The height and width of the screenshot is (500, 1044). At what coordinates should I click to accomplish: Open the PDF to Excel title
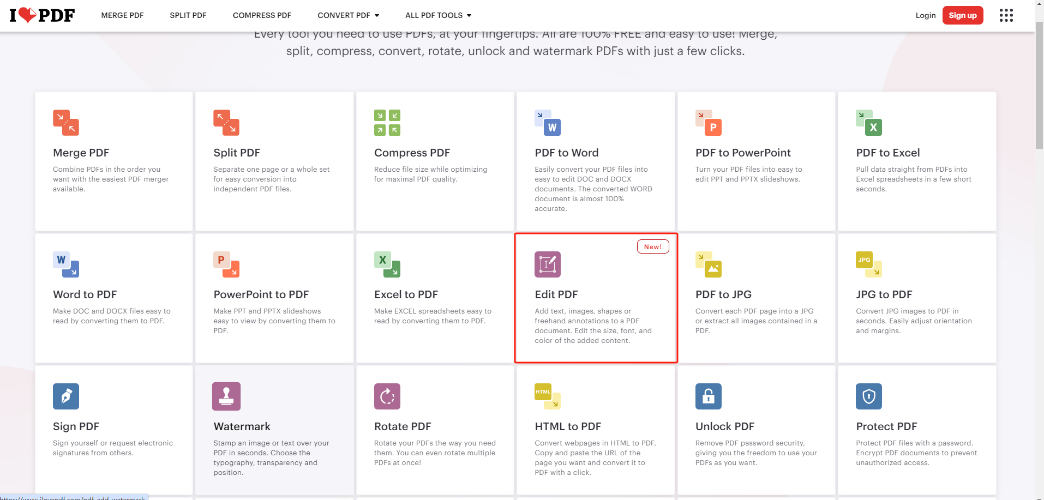[888, 152]
